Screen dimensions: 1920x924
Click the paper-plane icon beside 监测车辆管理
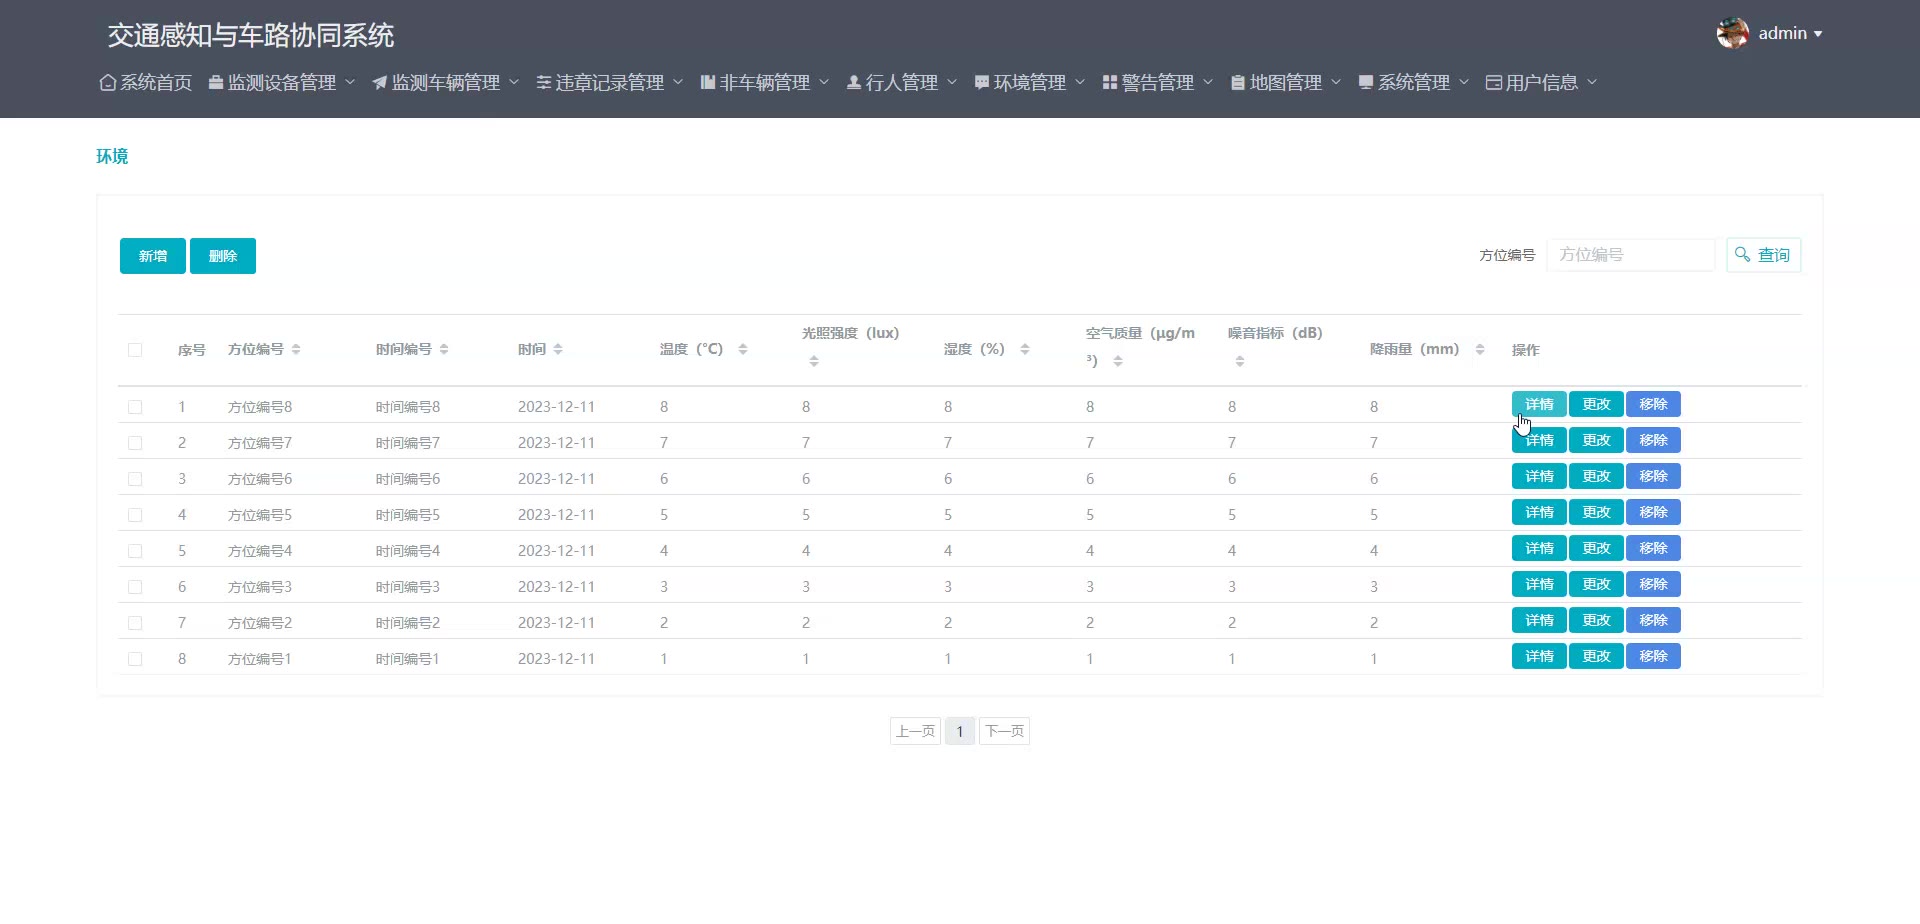click(x=380, y=83)
